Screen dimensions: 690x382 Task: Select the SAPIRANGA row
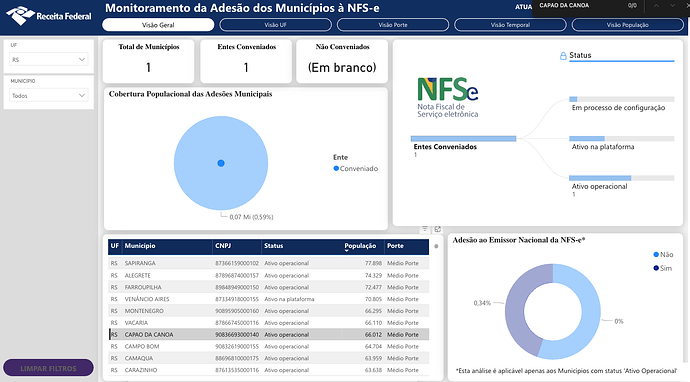268,263
